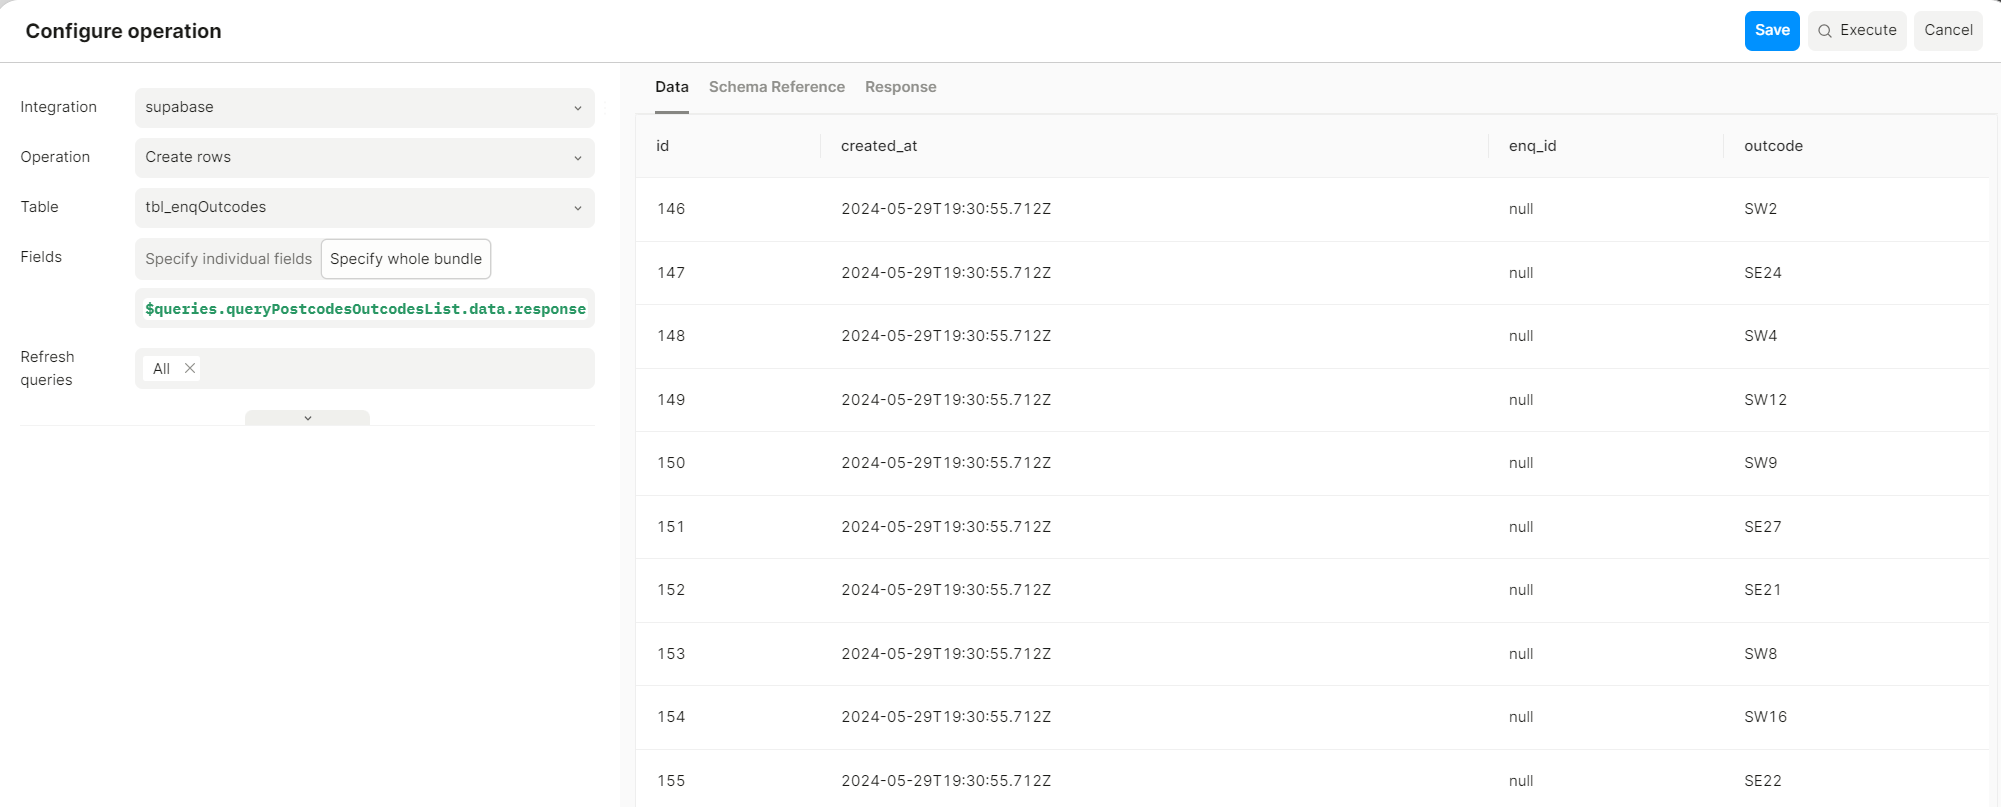Click the magnifier icon on Execute

(x=1825, y=31)
